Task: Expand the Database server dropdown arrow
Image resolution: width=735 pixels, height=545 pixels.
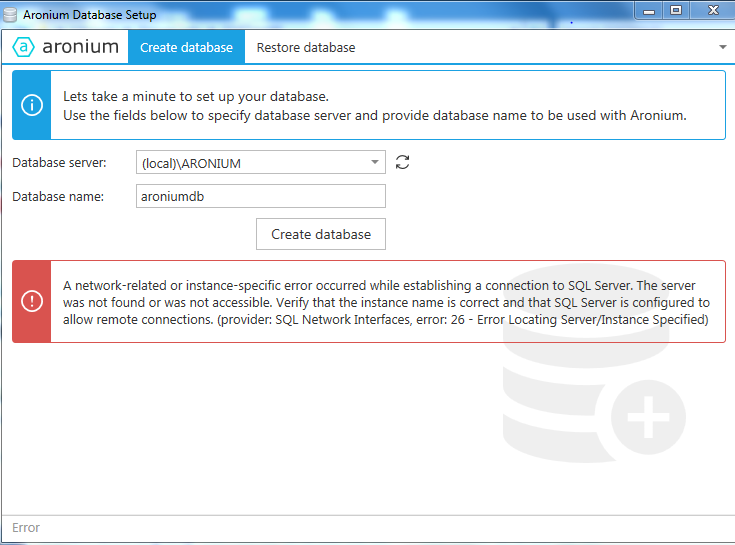Action: click(374, 162)
